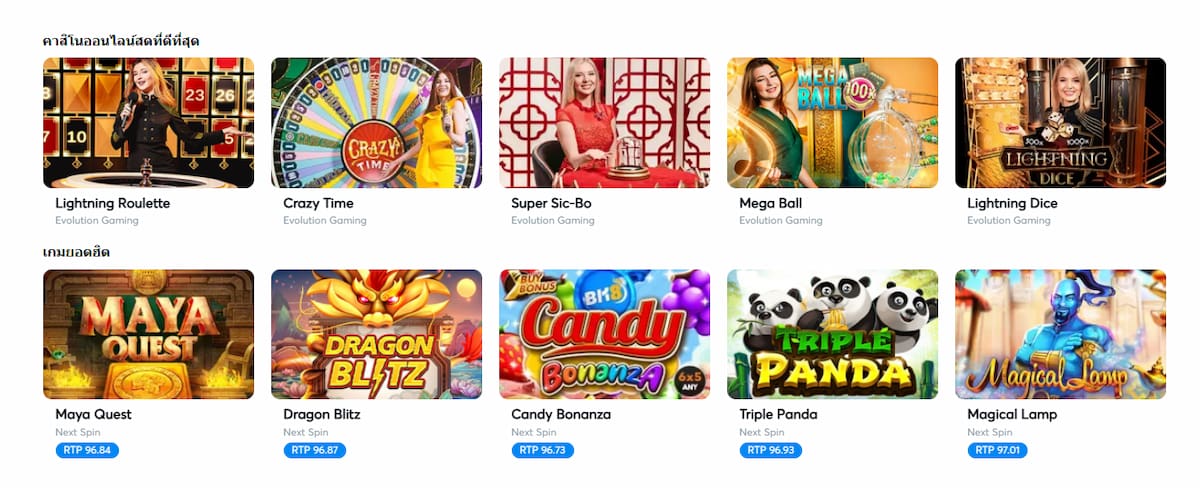Open the Magical Lamp slot thumbnail
The image size is (1200, 488).
tap(1060, 334)
